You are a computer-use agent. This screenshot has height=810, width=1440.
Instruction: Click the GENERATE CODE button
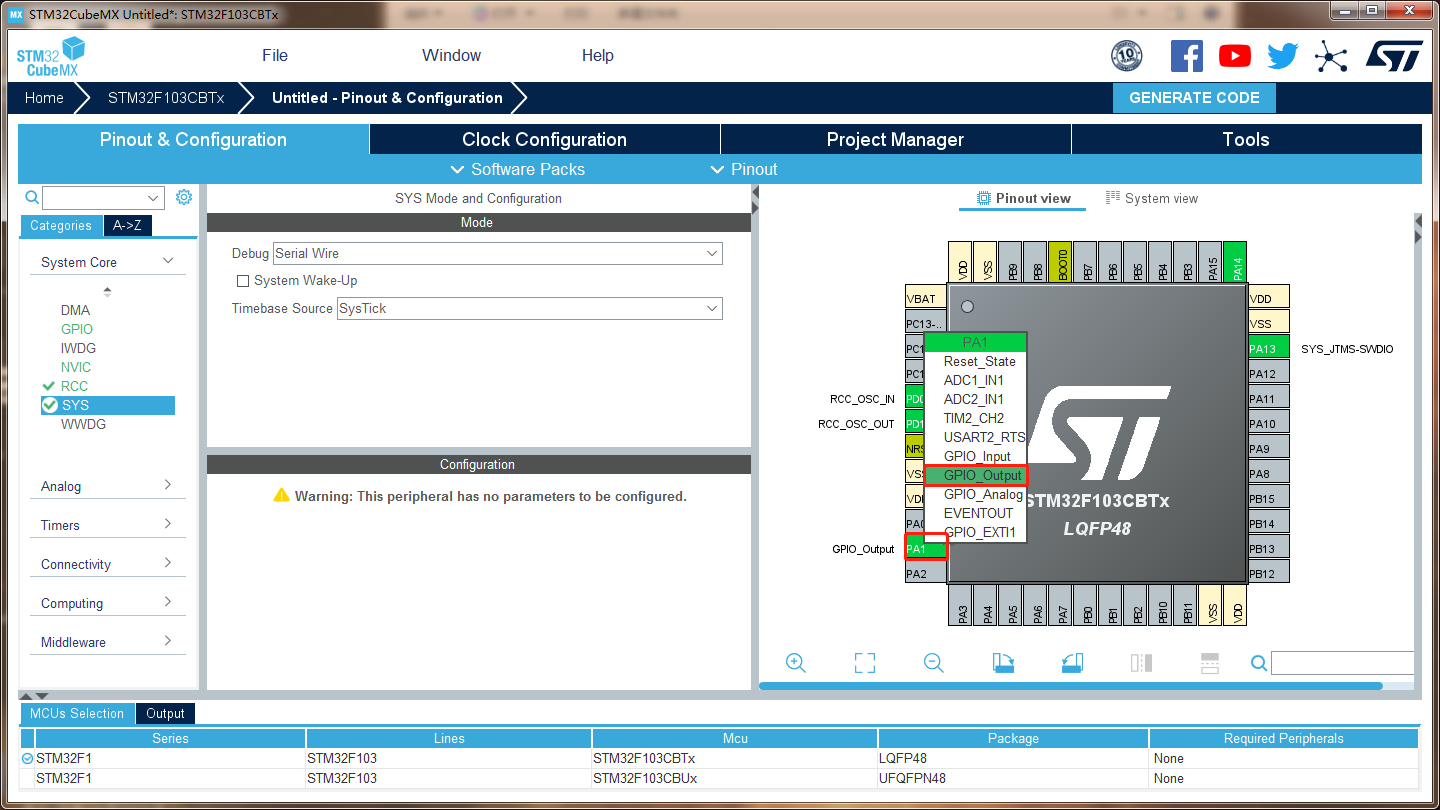coord(1194,98)
